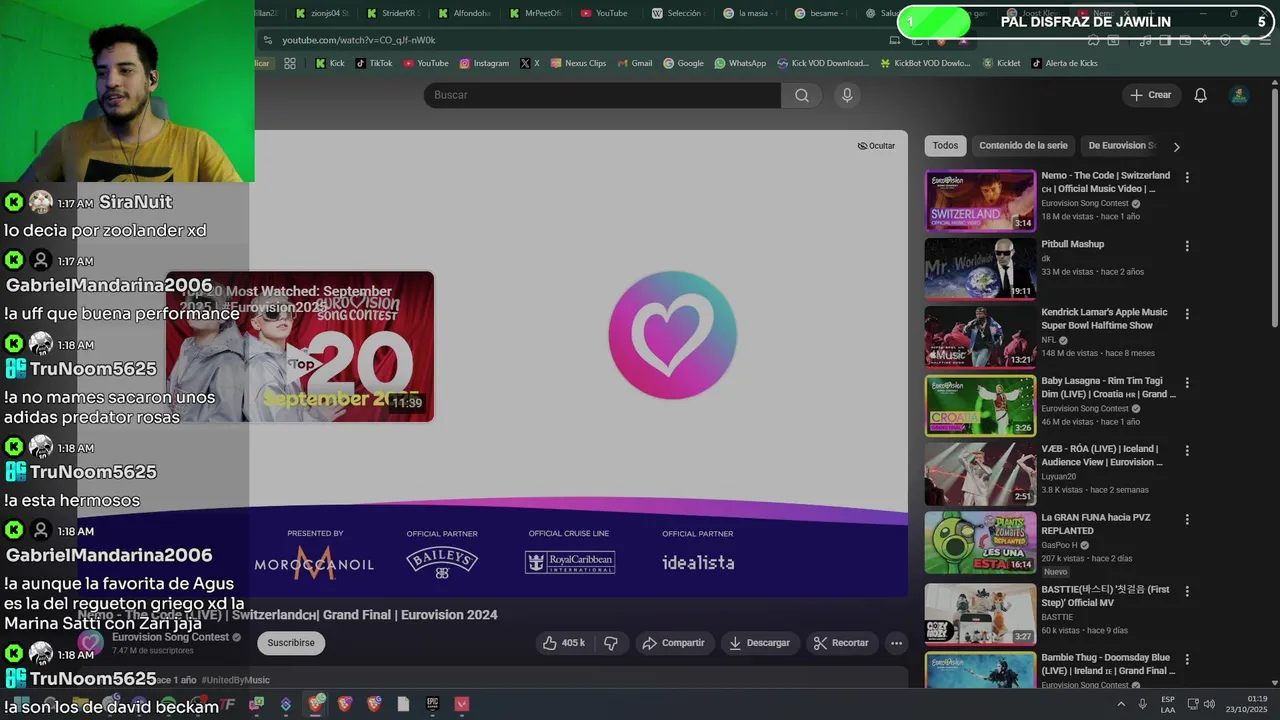Screen dimensions: 1280x720
Task: Switch to the besame browser tab
Action: [x=822, y=13]
